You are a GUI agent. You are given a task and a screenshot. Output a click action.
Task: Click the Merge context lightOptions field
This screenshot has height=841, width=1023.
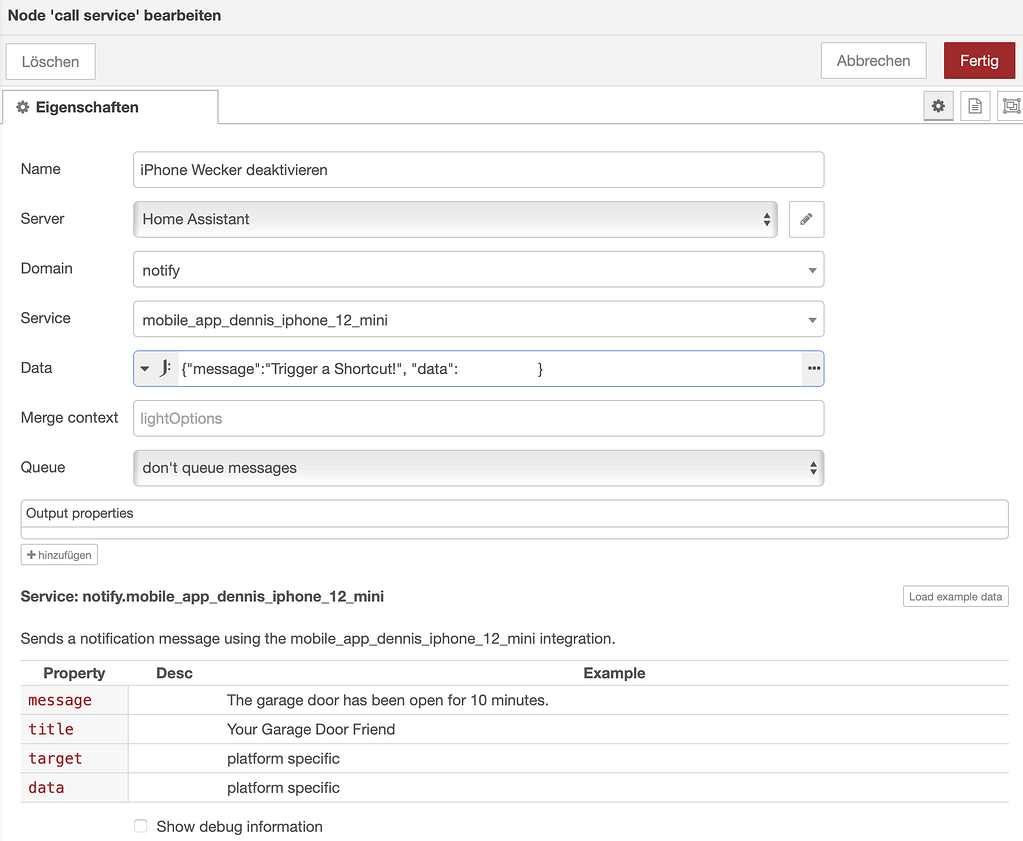[477, 417]
